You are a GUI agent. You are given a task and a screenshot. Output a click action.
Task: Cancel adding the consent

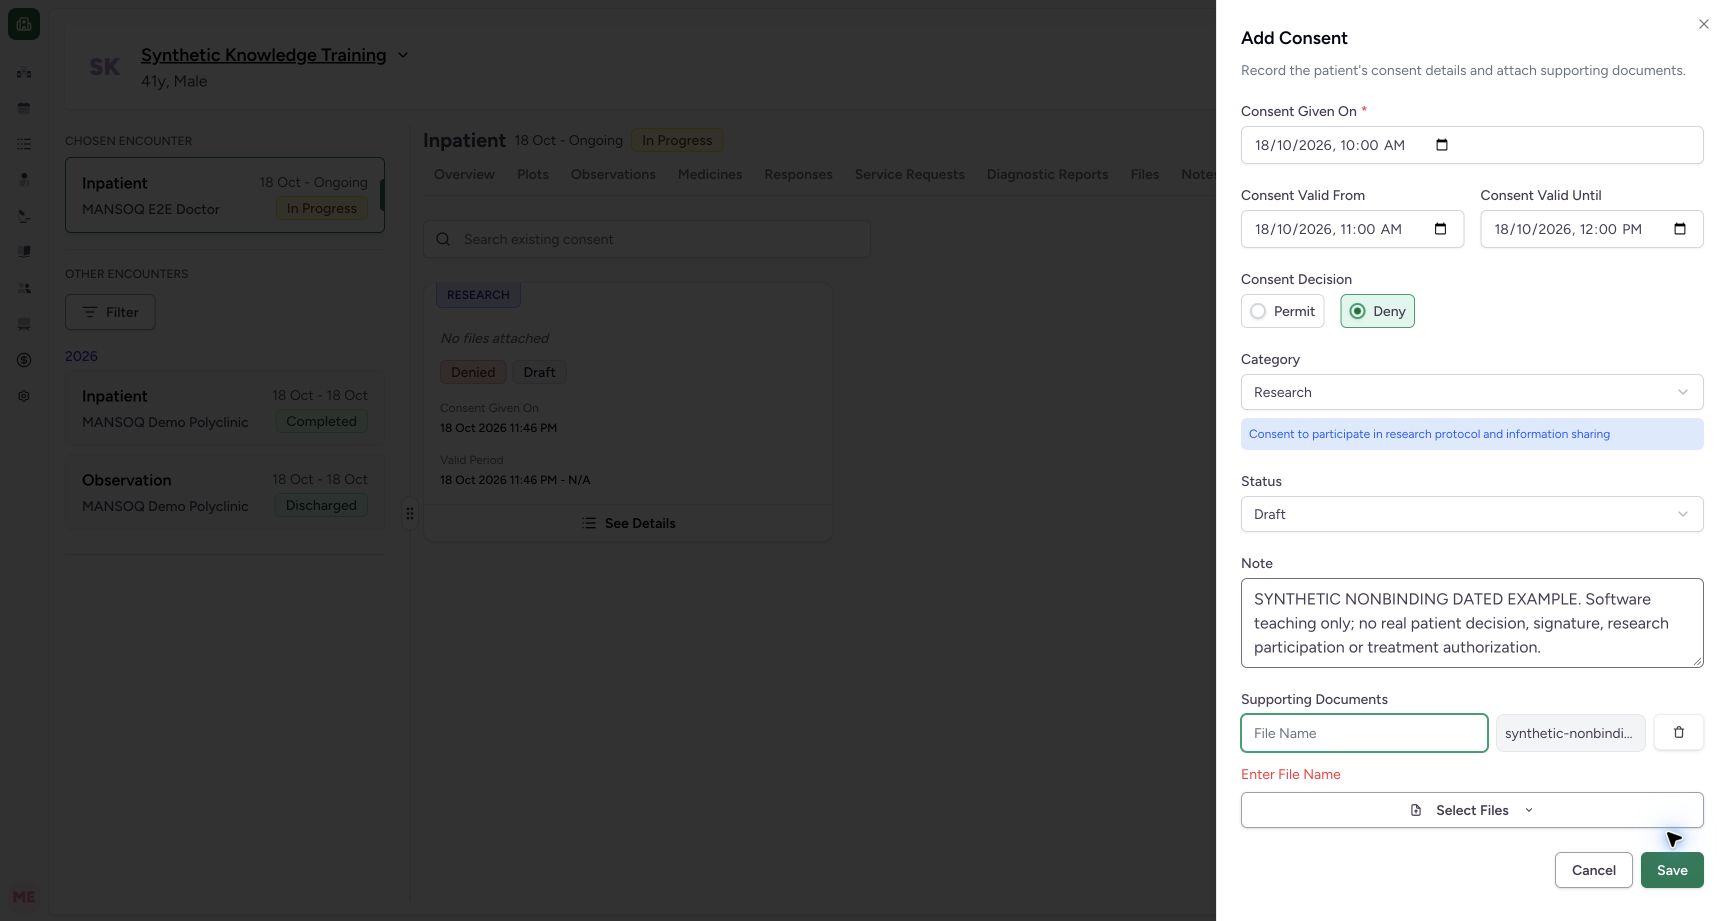click(x=1593, y=870)
